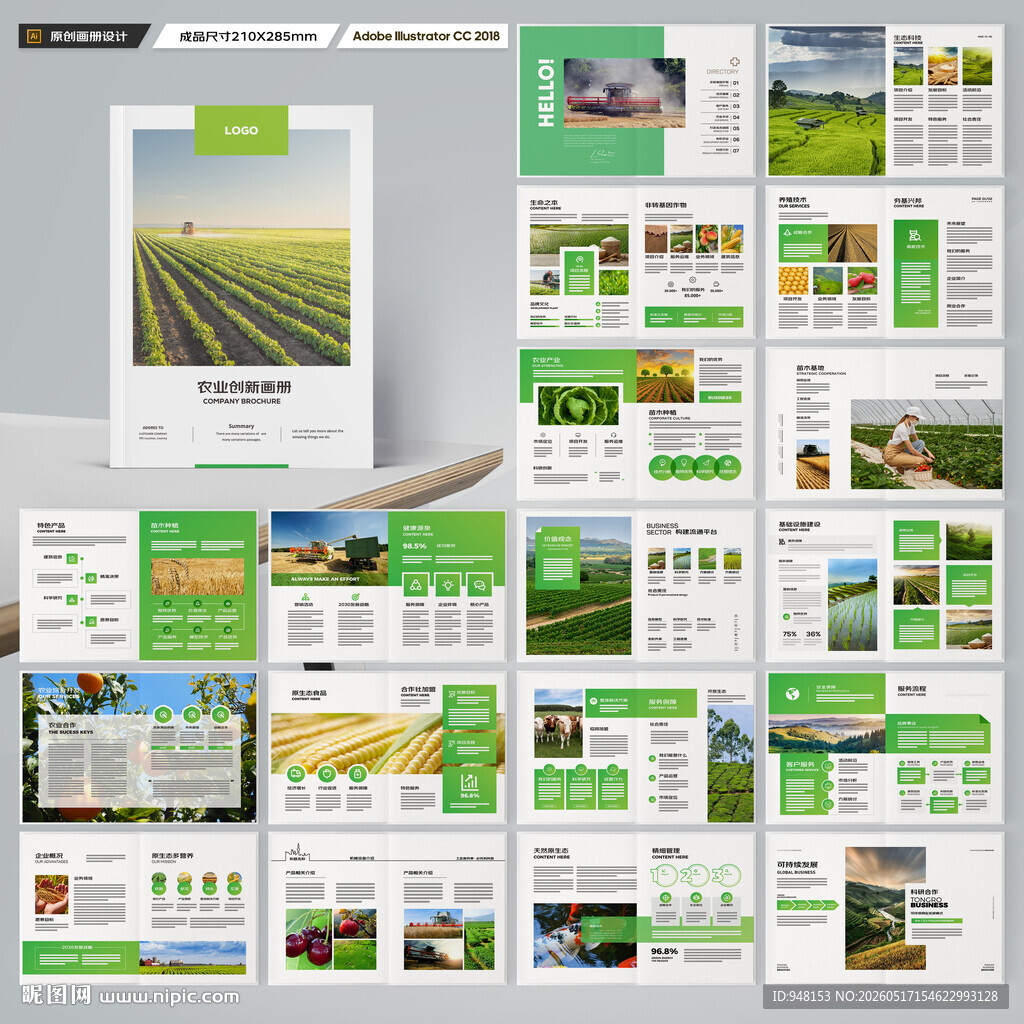Click the COMPANY BROCHURE subtitle on cover
The image size is (1024, 1024).
click(242, 401)
